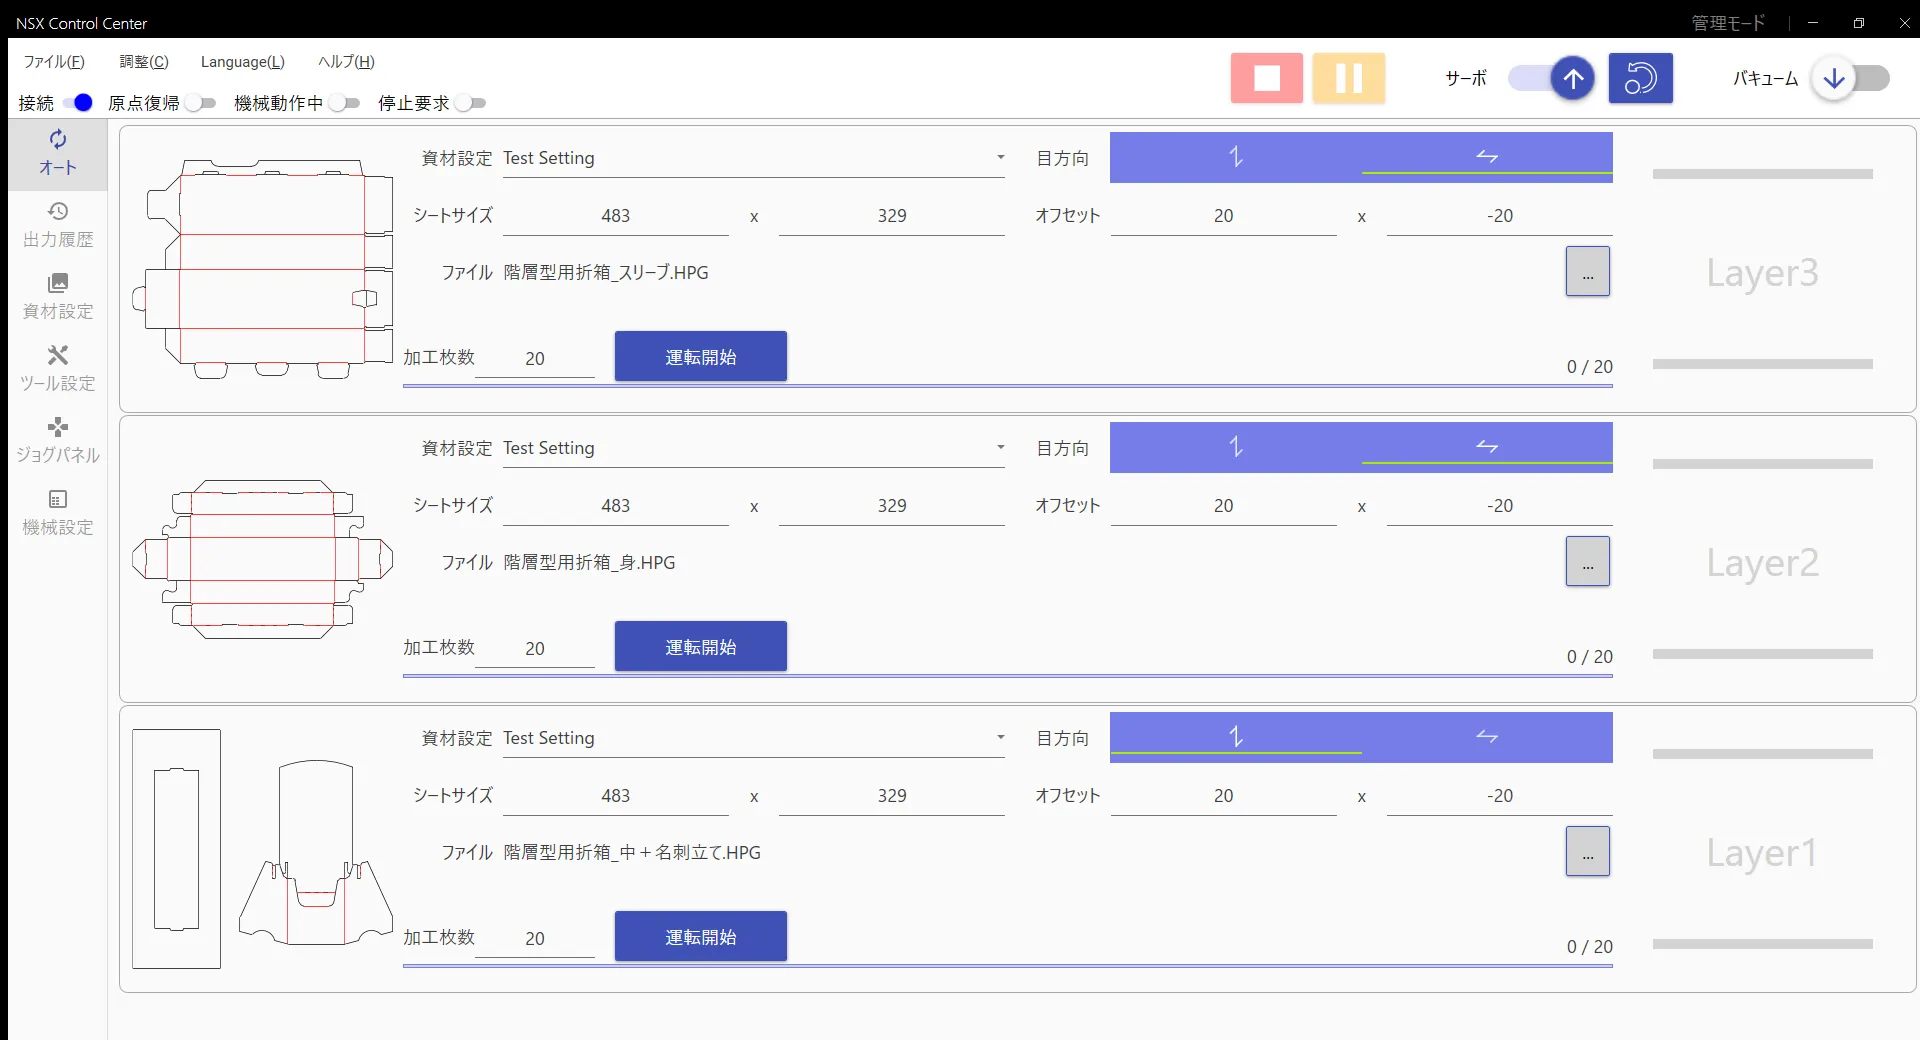The width and height of the screenshot is (1920, 1040).
Task: Expand the 資材設定 dropdown for Layer2
Action: (x=1000, y=448)
